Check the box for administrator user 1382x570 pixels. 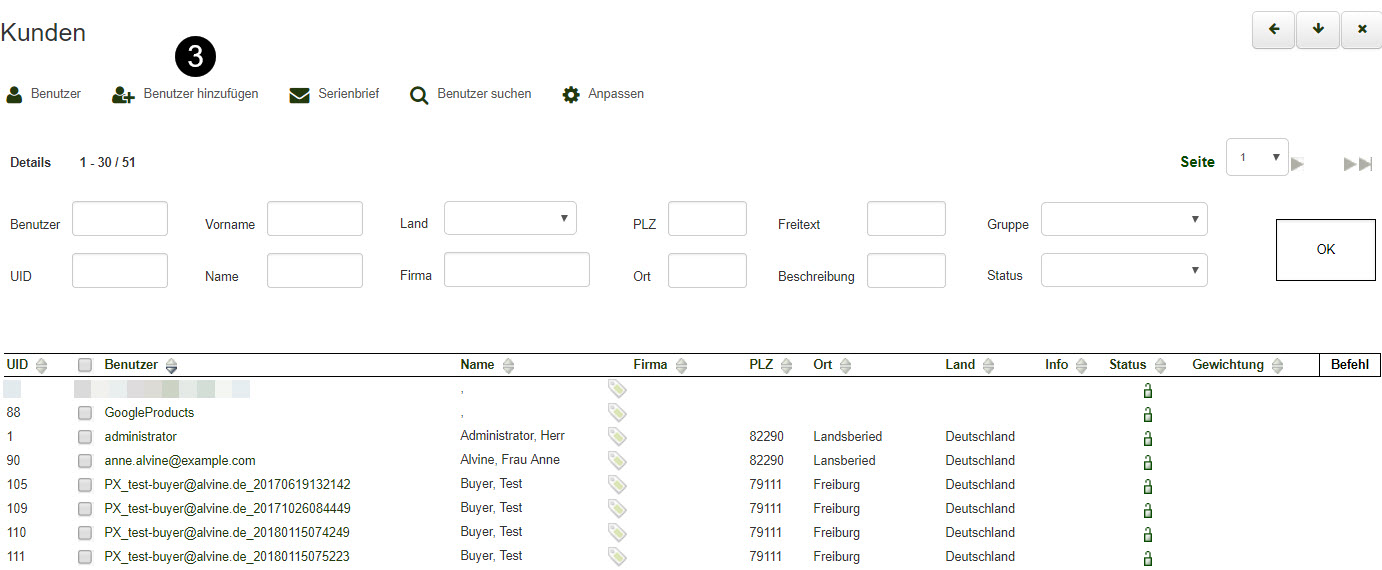85,437
